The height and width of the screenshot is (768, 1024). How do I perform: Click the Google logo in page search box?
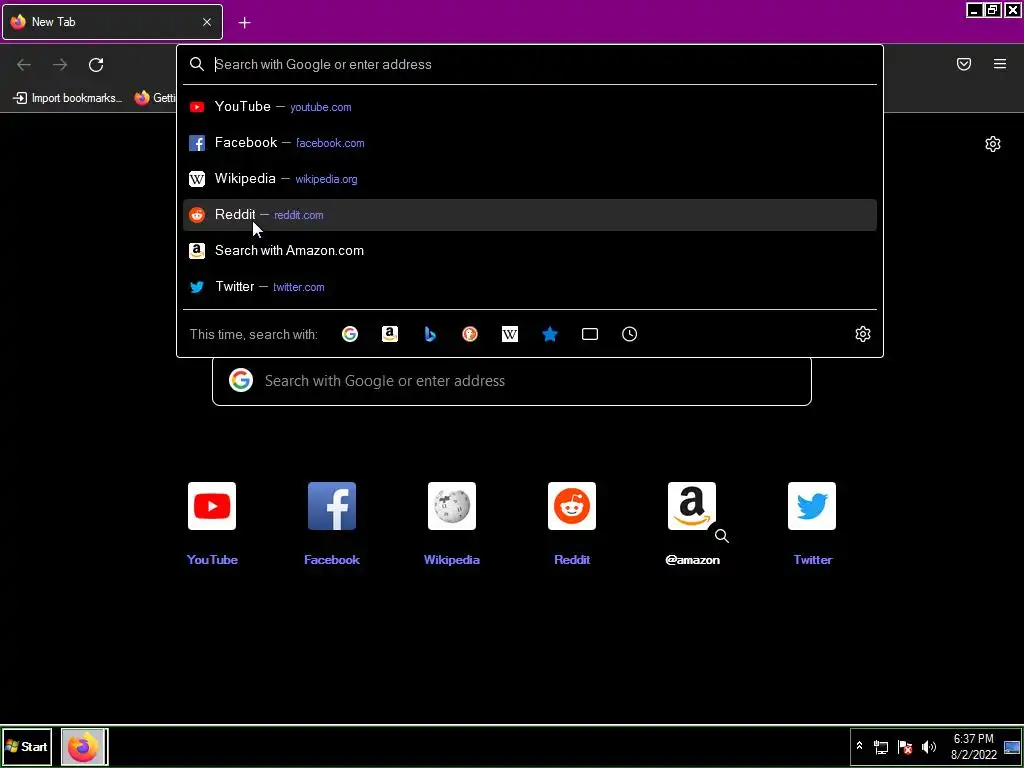click(241, 380)
